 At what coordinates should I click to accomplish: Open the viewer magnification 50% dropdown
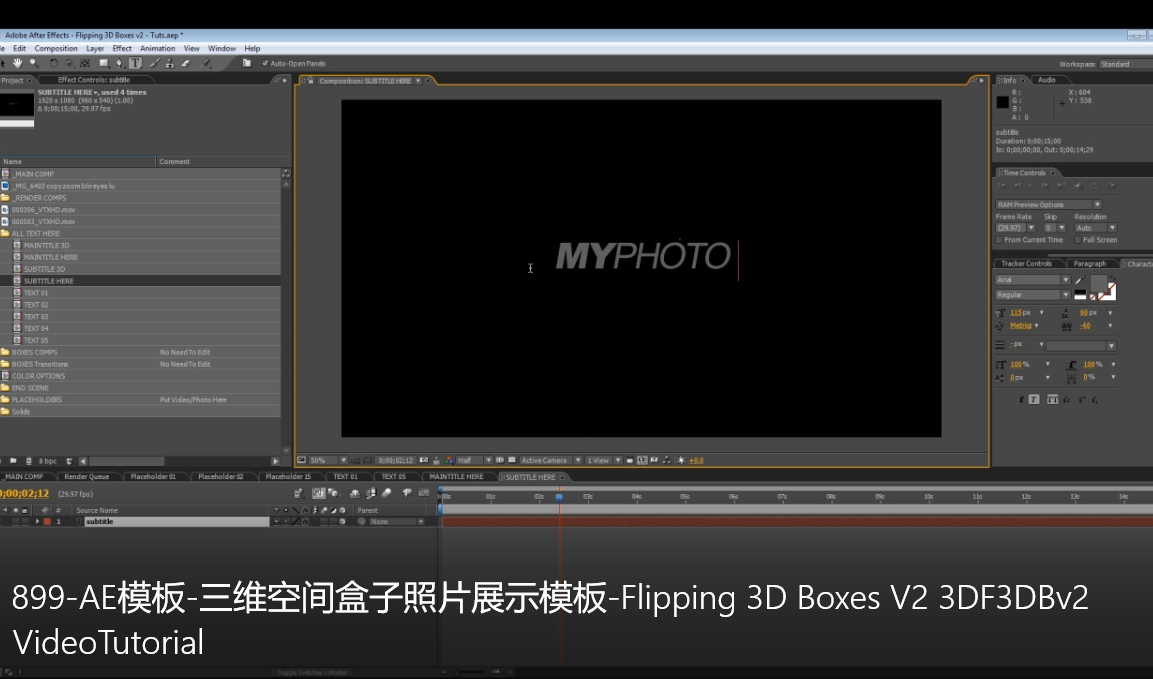[327, 461]
